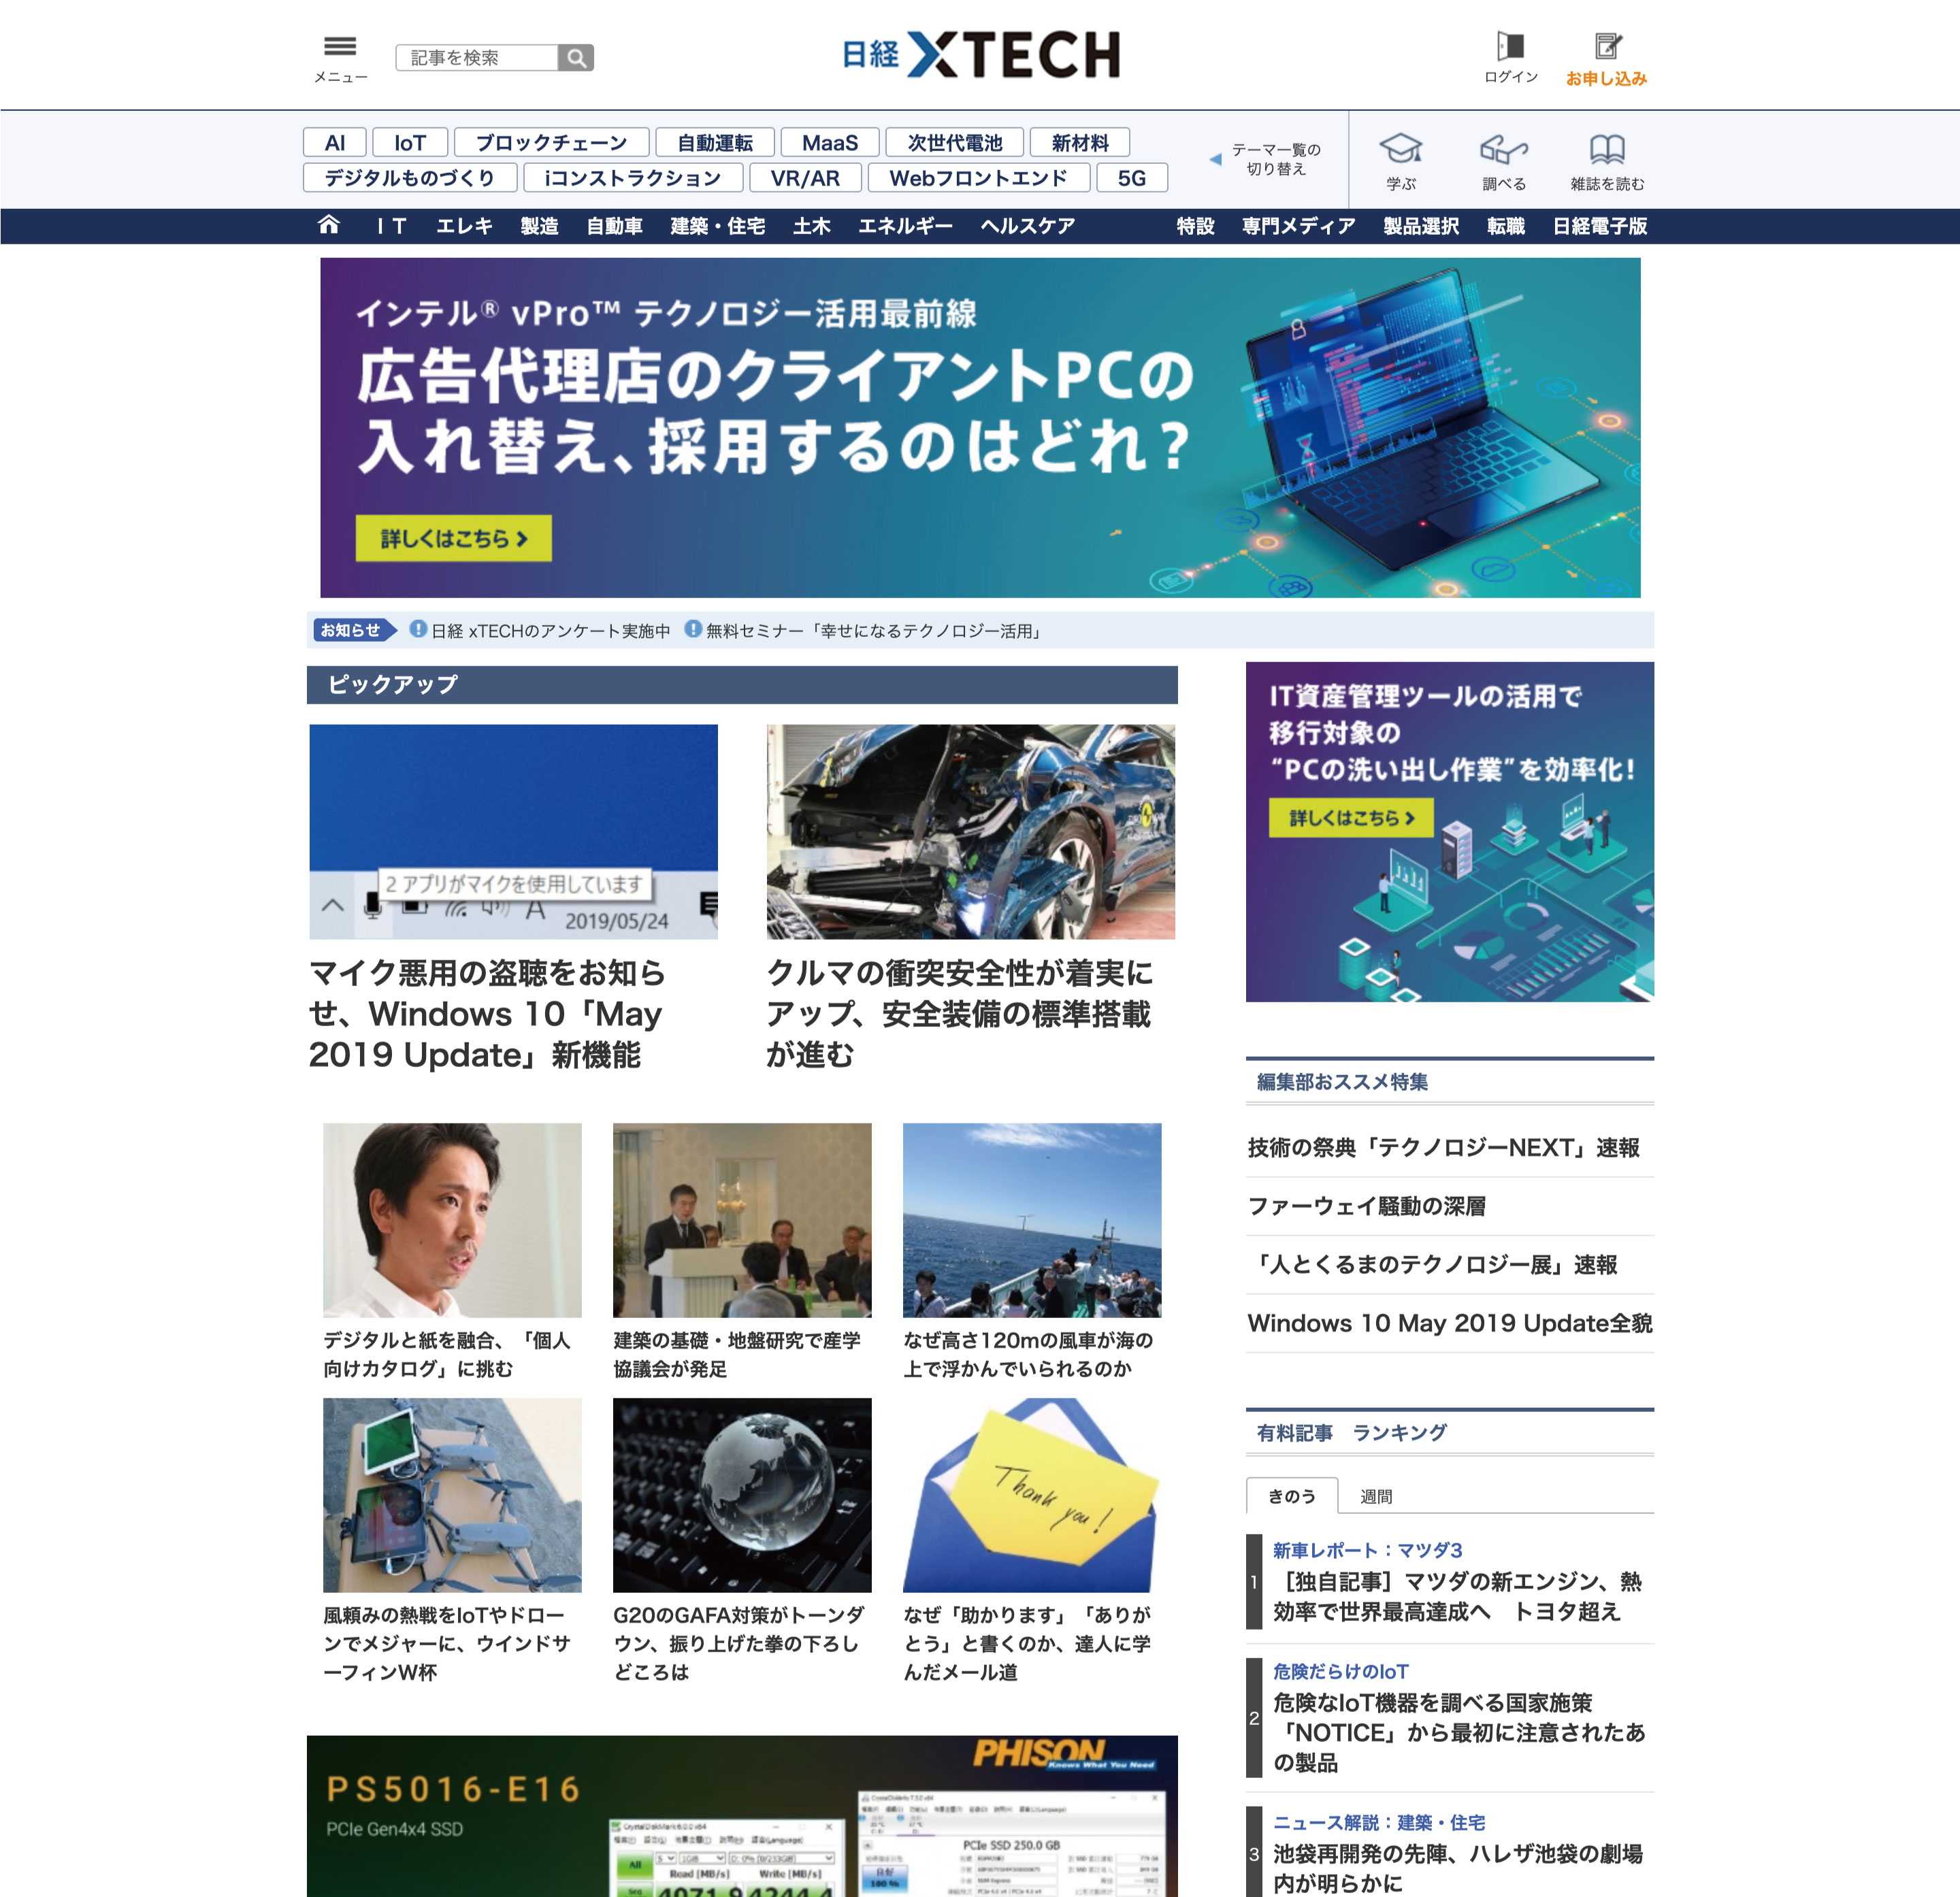Click the magnifier search button

[x=576, y=58]
